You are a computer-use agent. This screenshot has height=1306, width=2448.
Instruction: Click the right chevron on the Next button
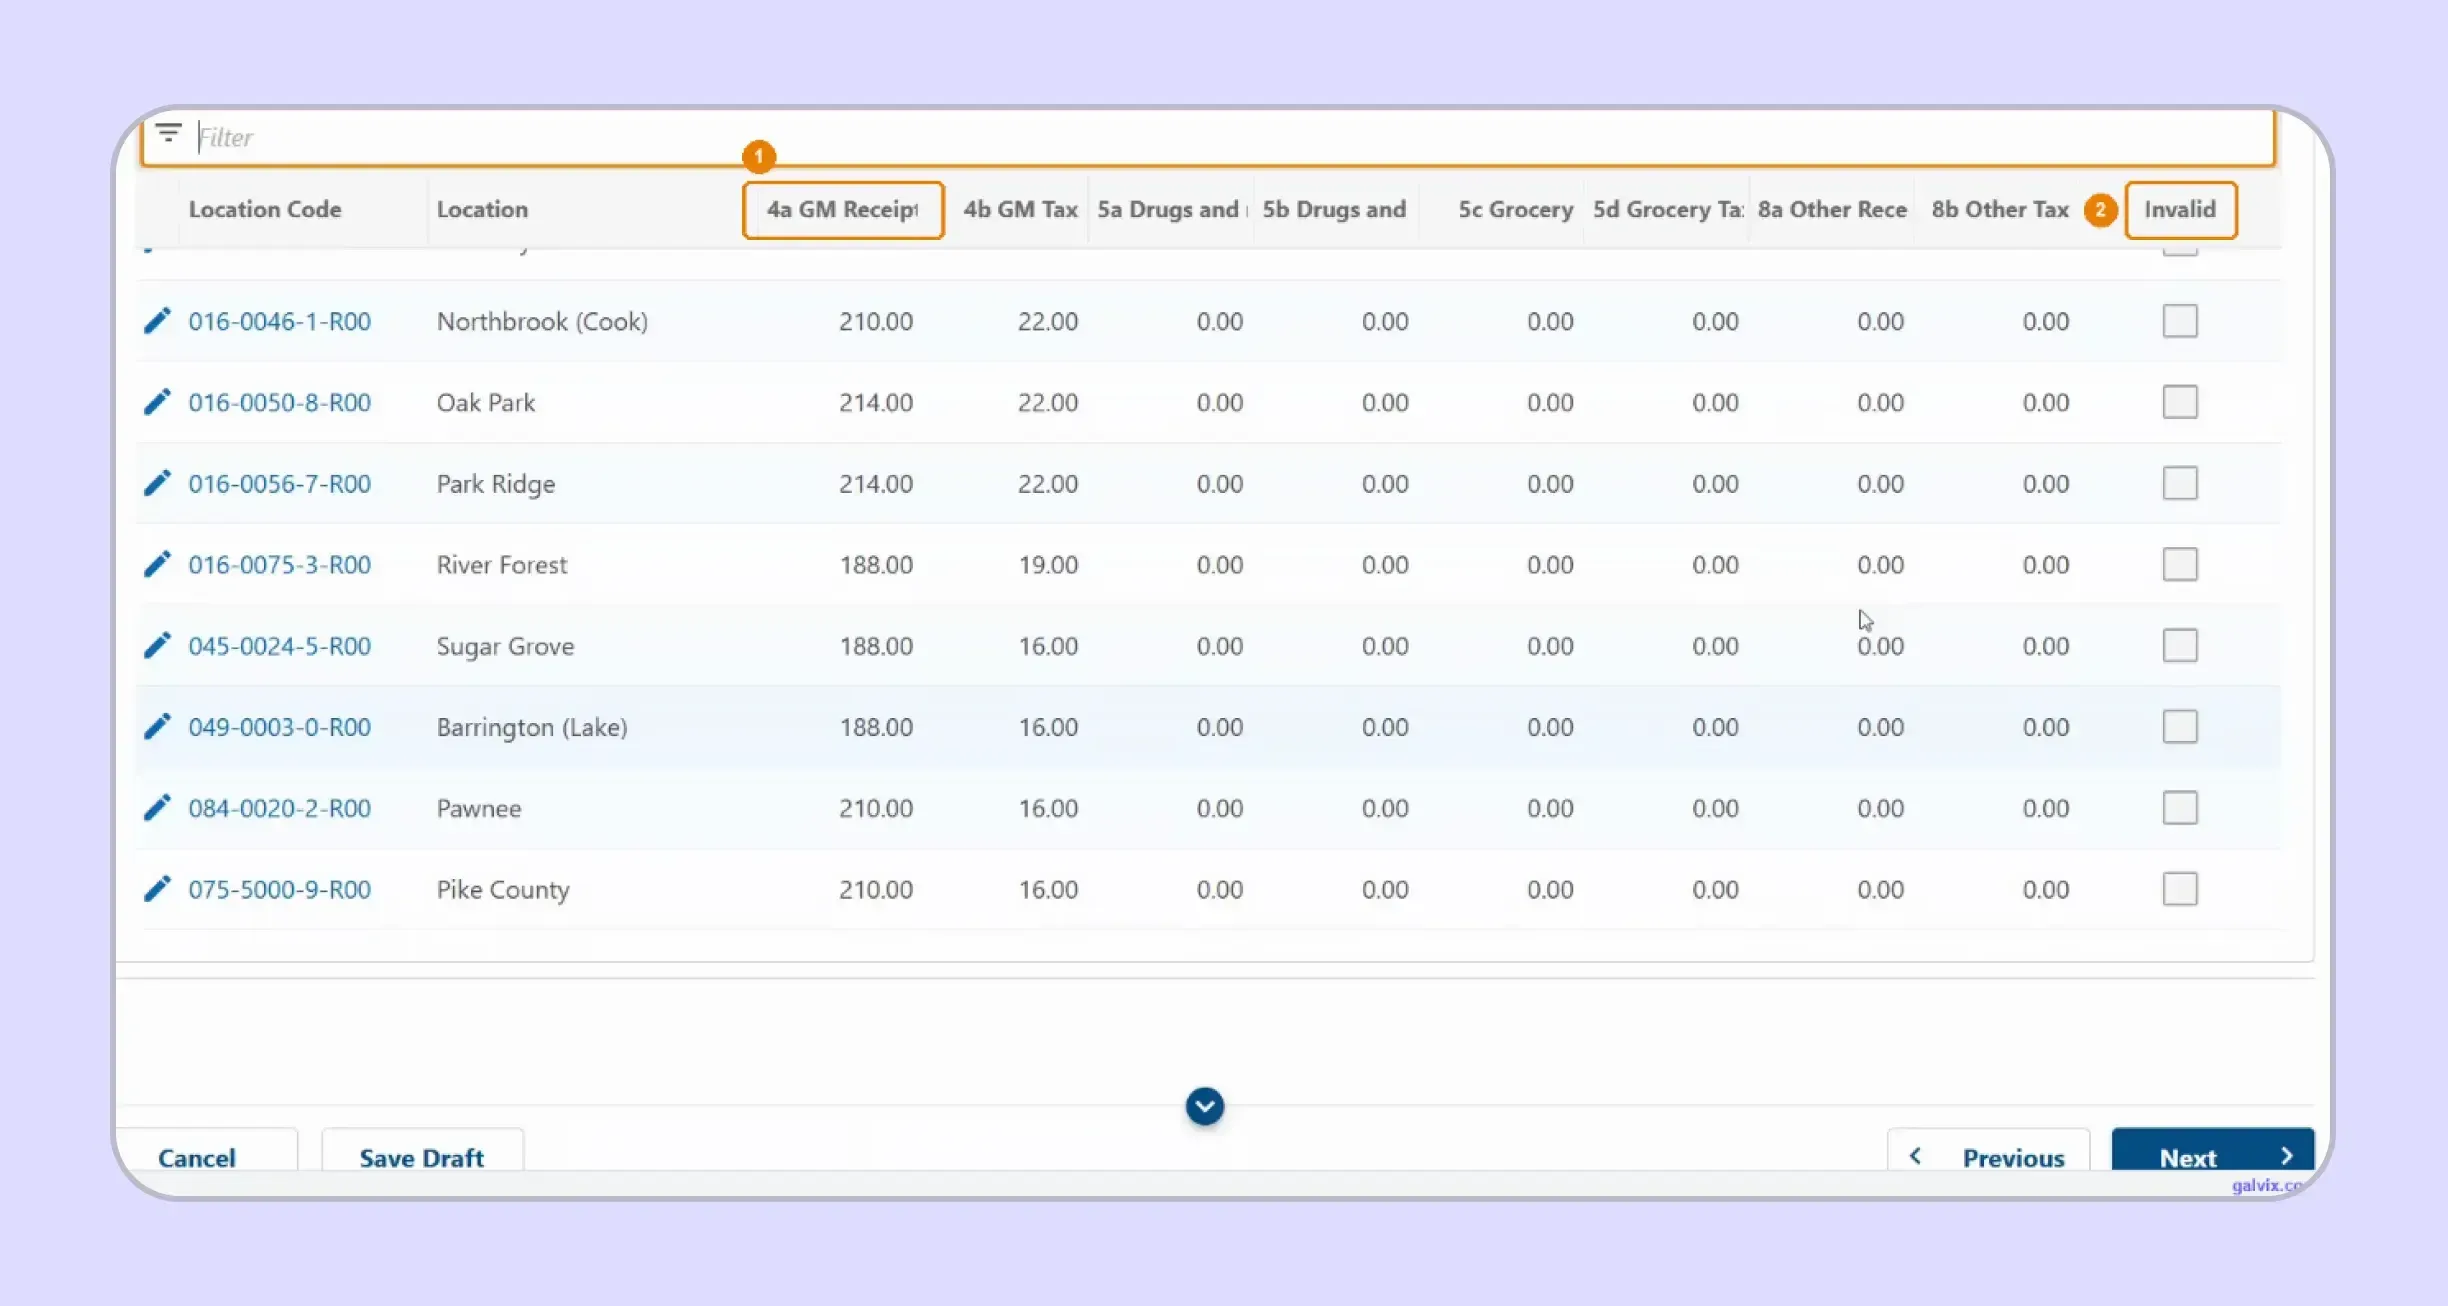pos(2287,1156)
